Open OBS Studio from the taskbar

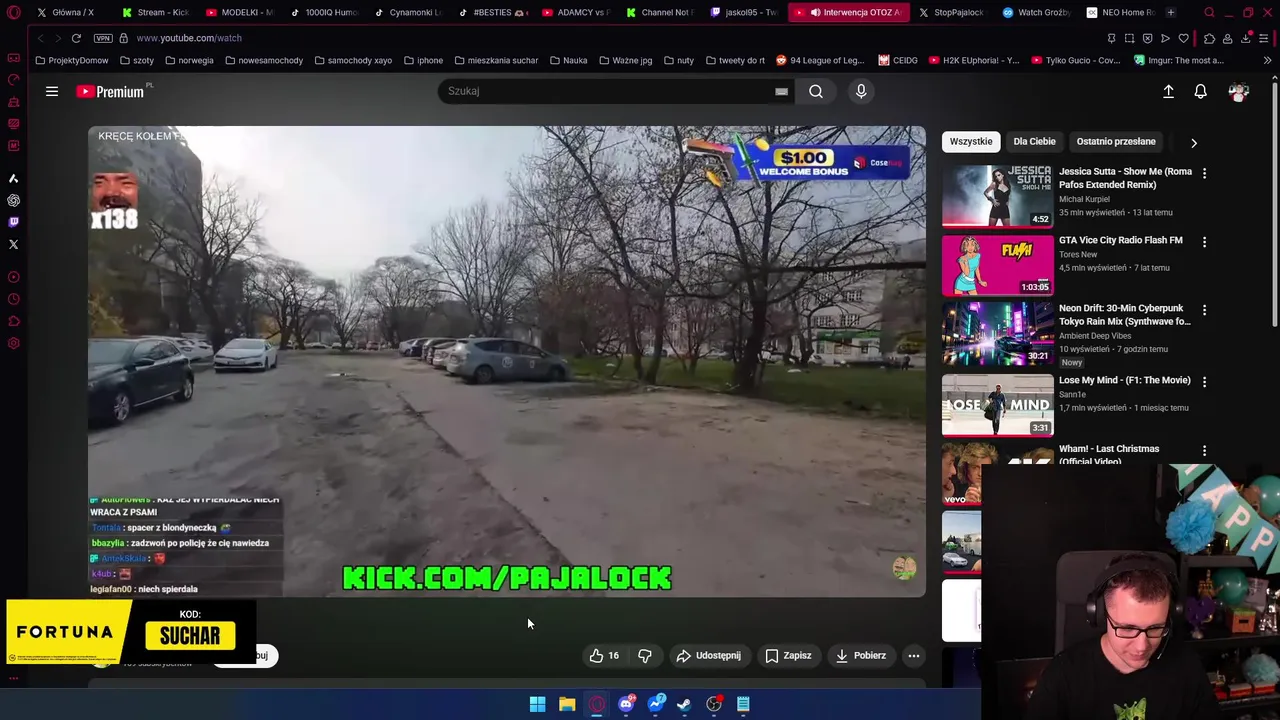pyautogui.click(x=714, y=704)
